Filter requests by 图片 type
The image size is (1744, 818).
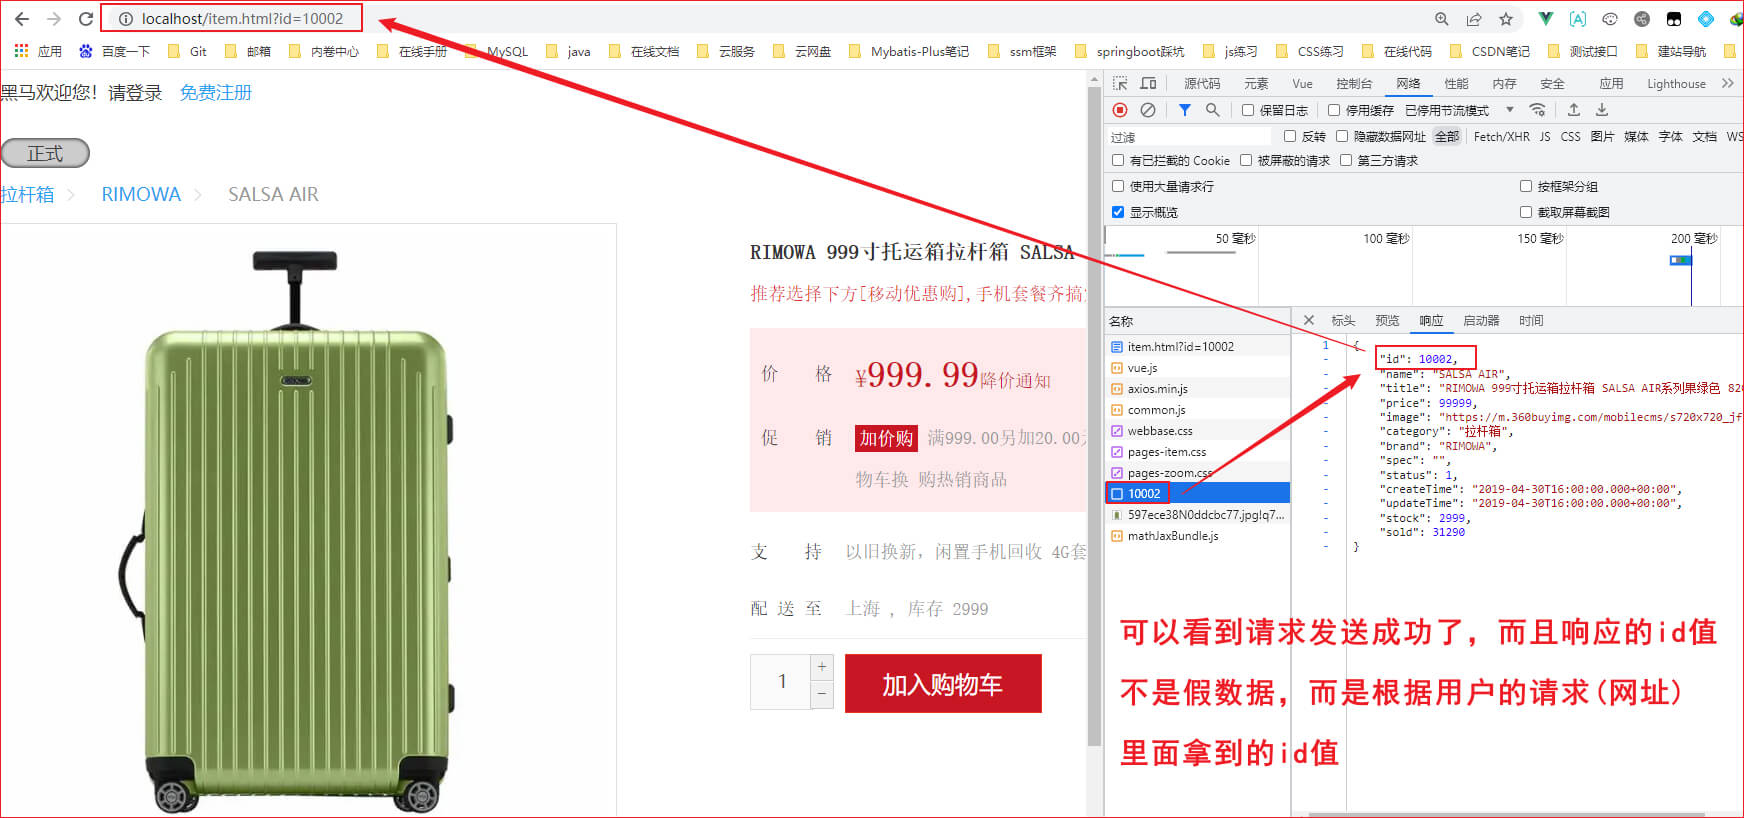pyautogui.click(x=1602, y=136)
